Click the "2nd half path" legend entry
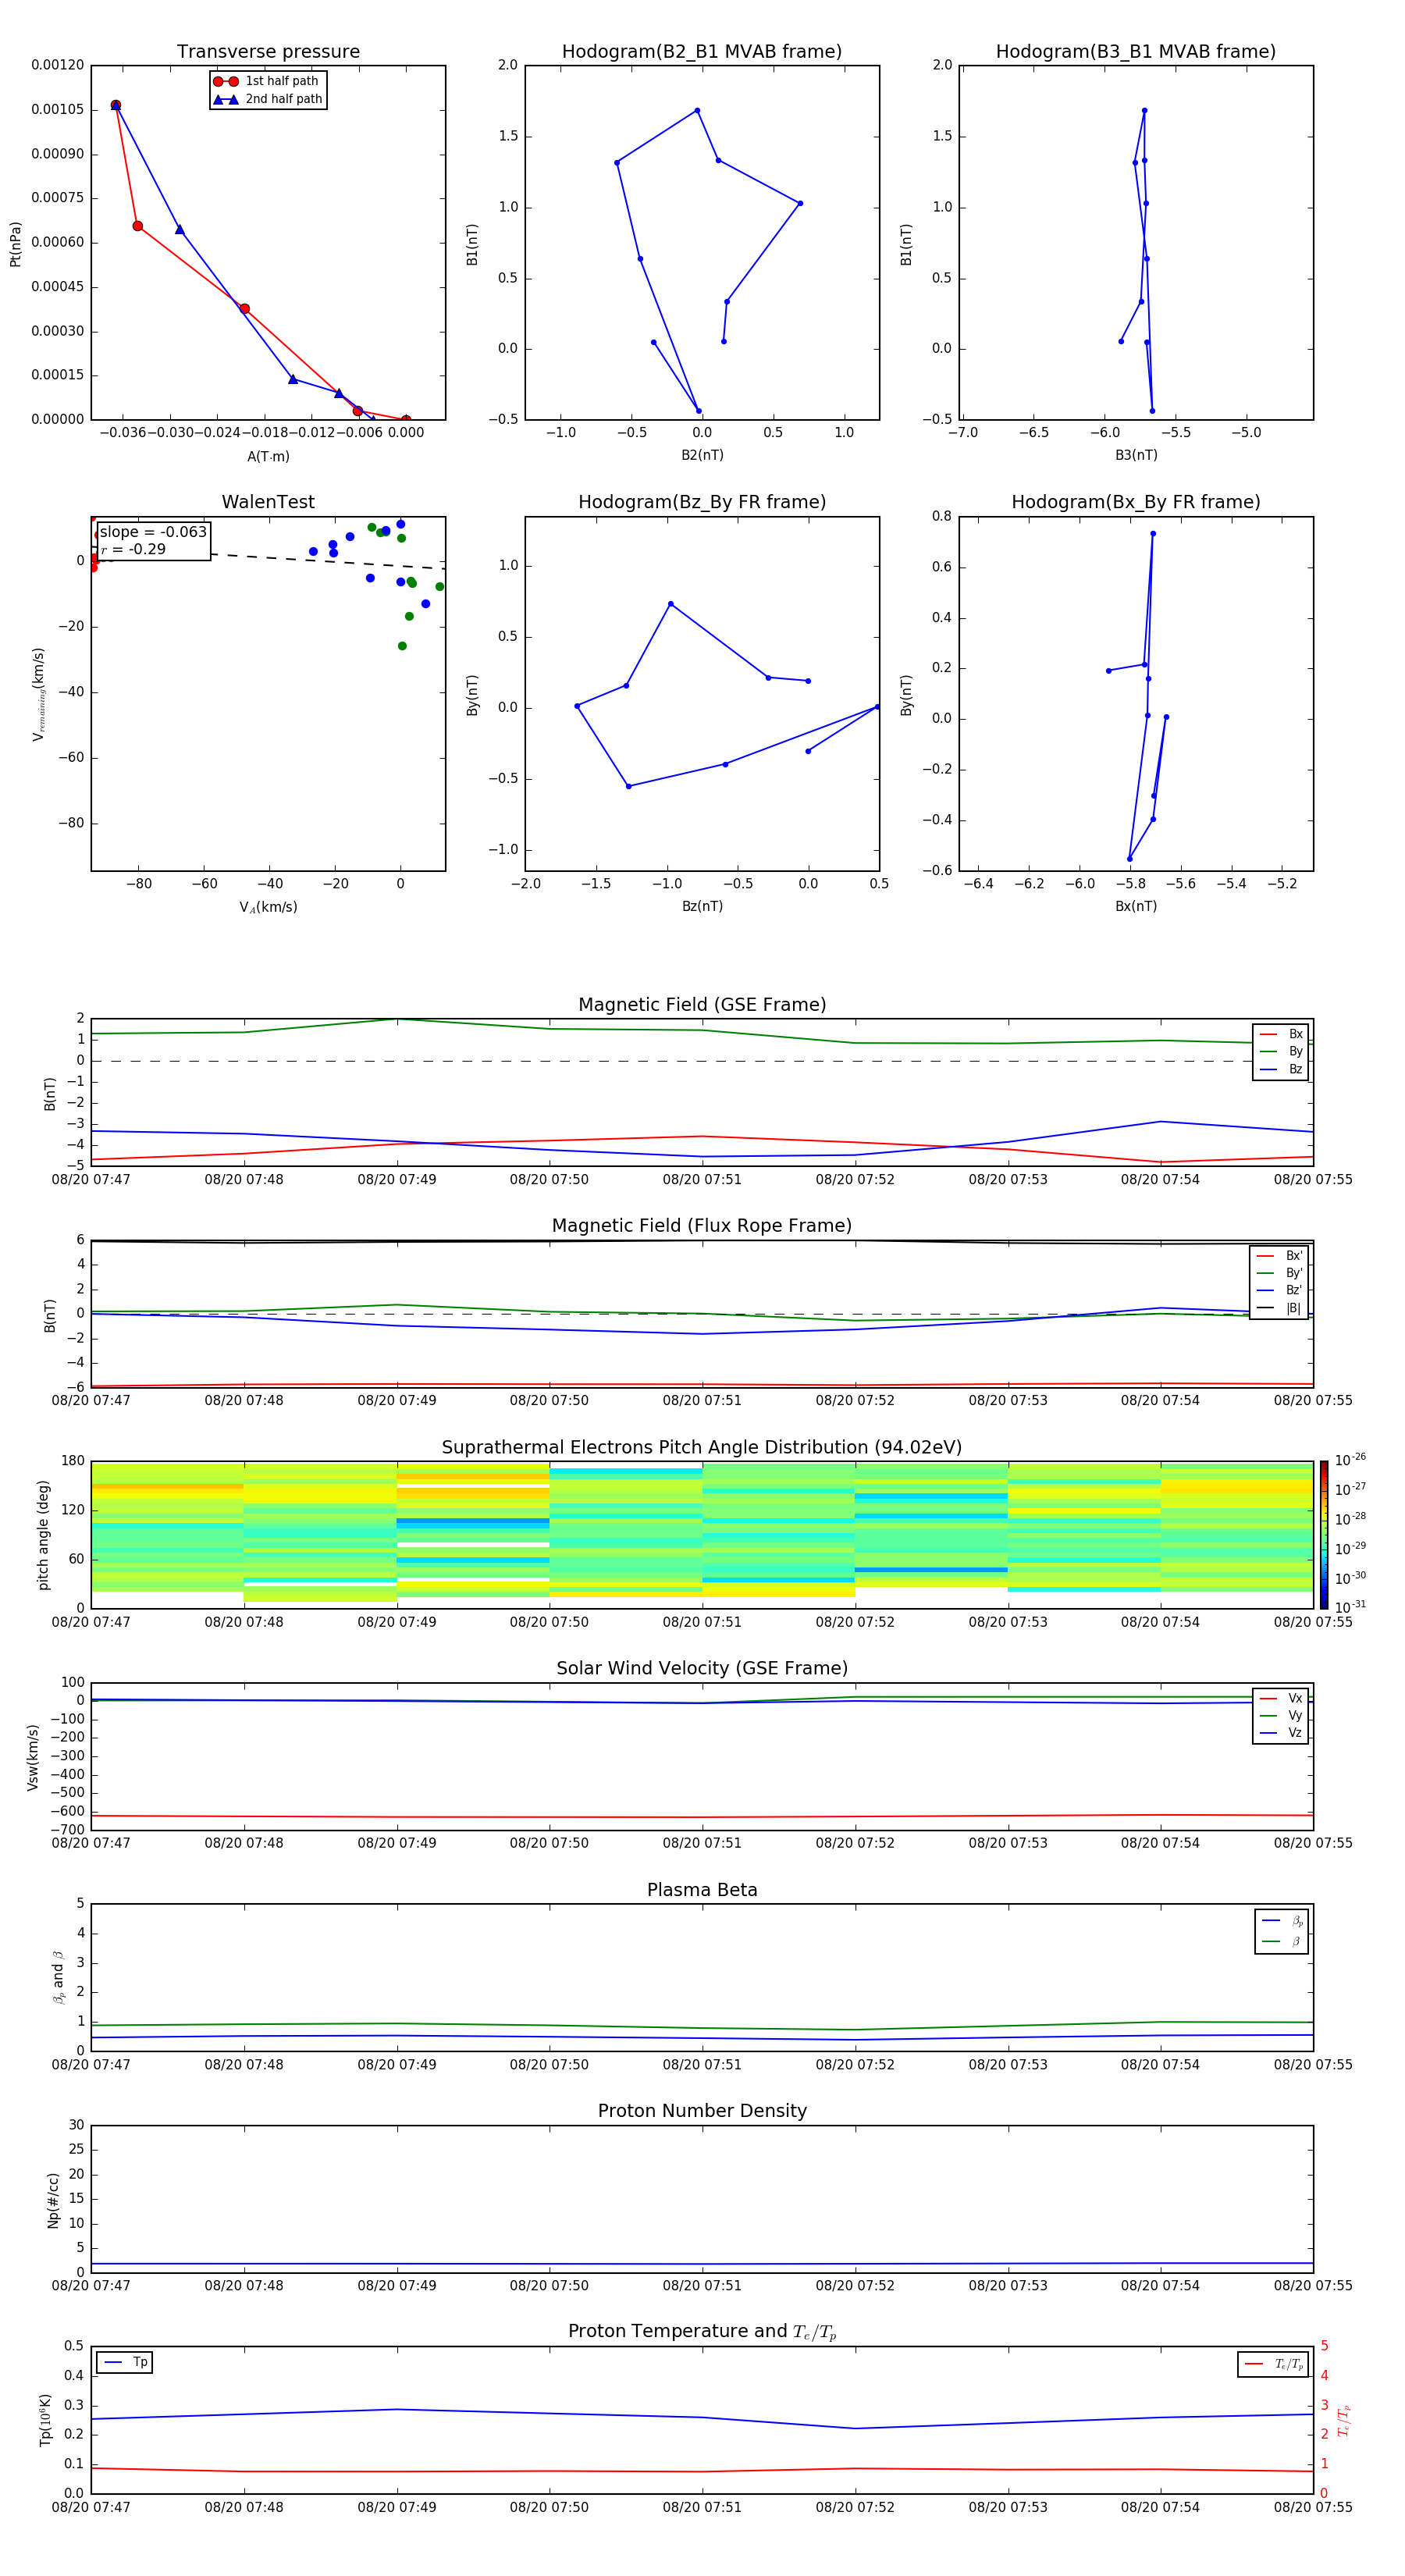The image size is (1405, 2576). click(x=267, y=99)
